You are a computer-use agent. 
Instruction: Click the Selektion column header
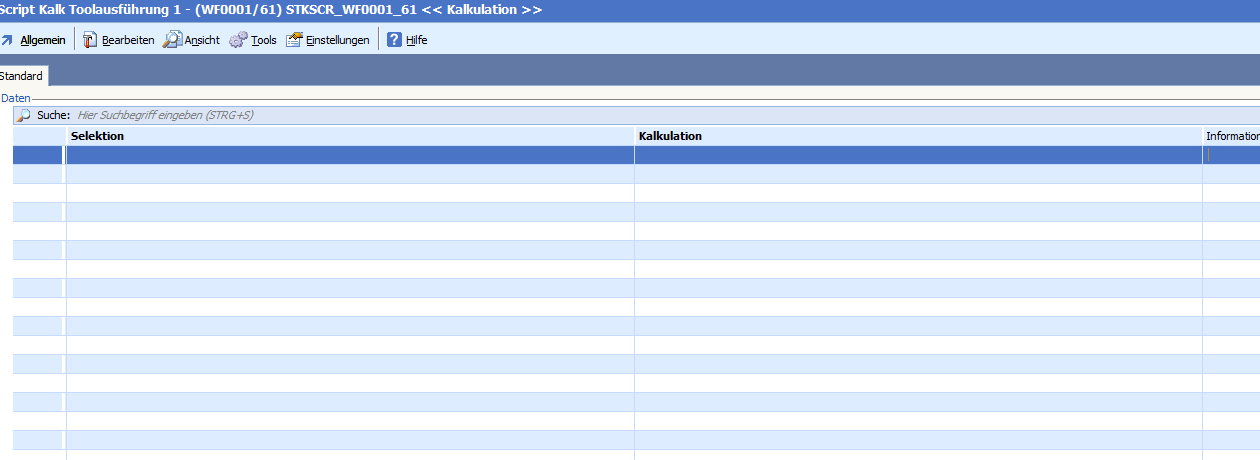pos(350,136)
